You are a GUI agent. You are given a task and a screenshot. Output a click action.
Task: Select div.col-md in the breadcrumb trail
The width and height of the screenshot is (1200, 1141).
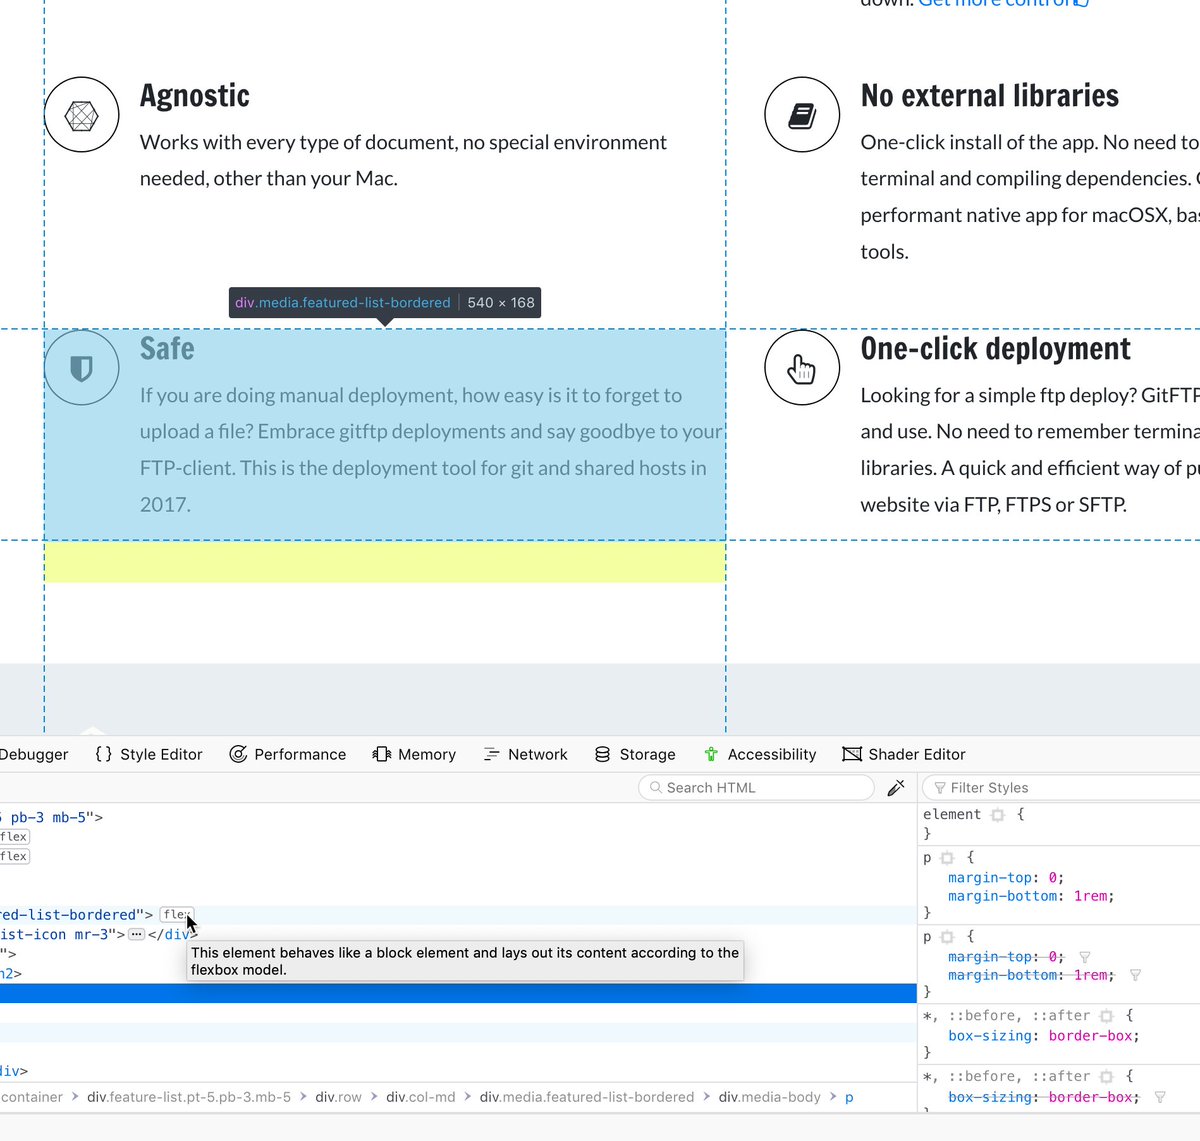tap(421, 1097)
